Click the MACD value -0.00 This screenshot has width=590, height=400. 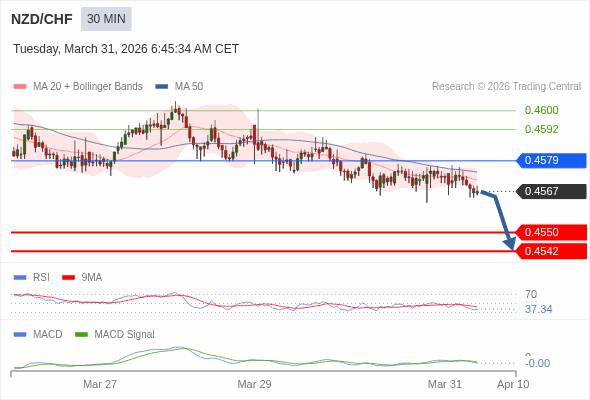[x=537, y=363]
